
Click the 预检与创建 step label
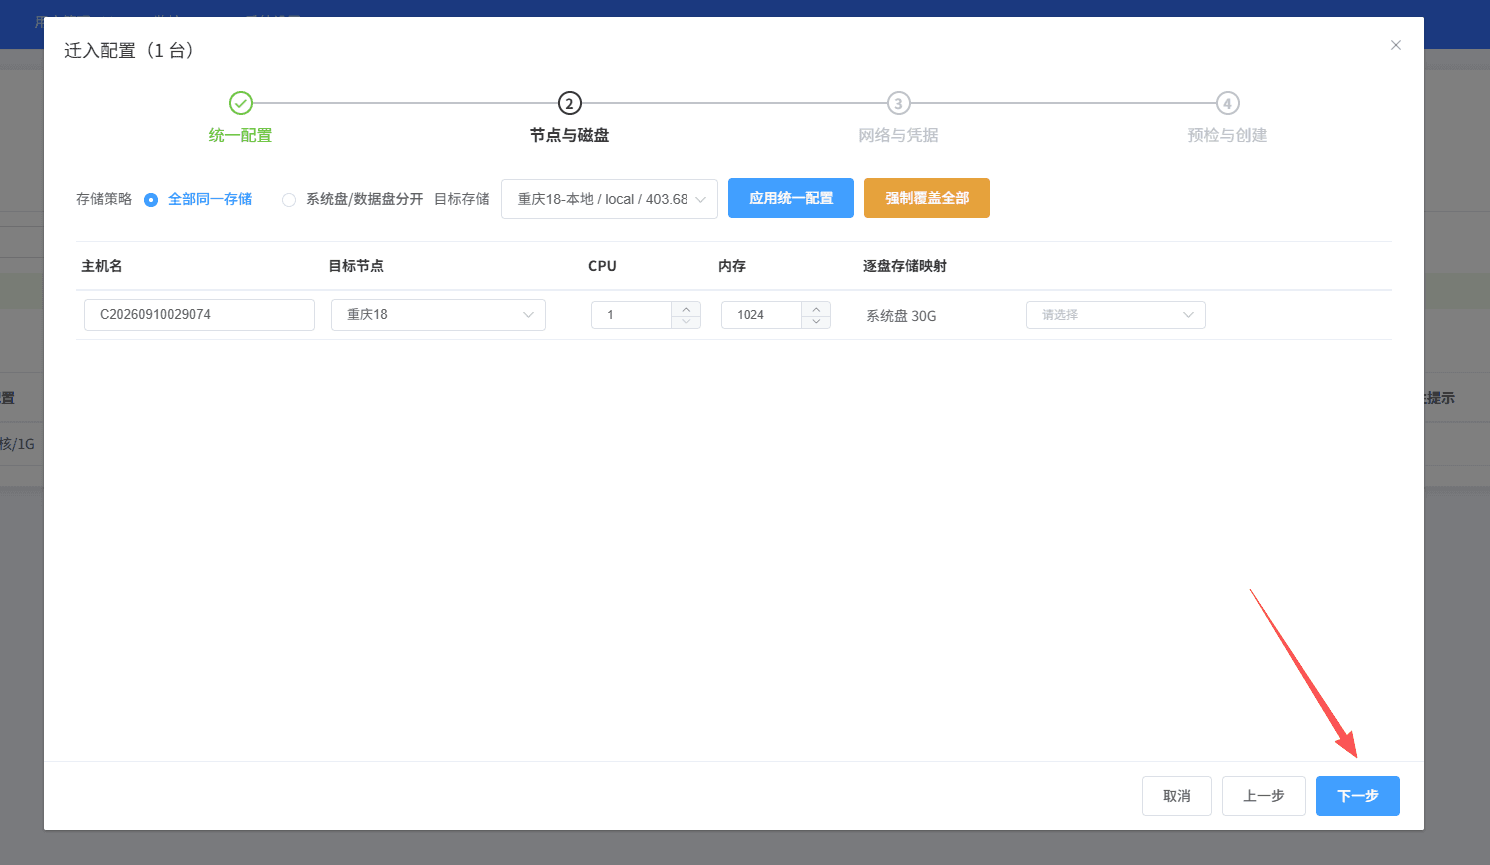tap(1227, 135)
